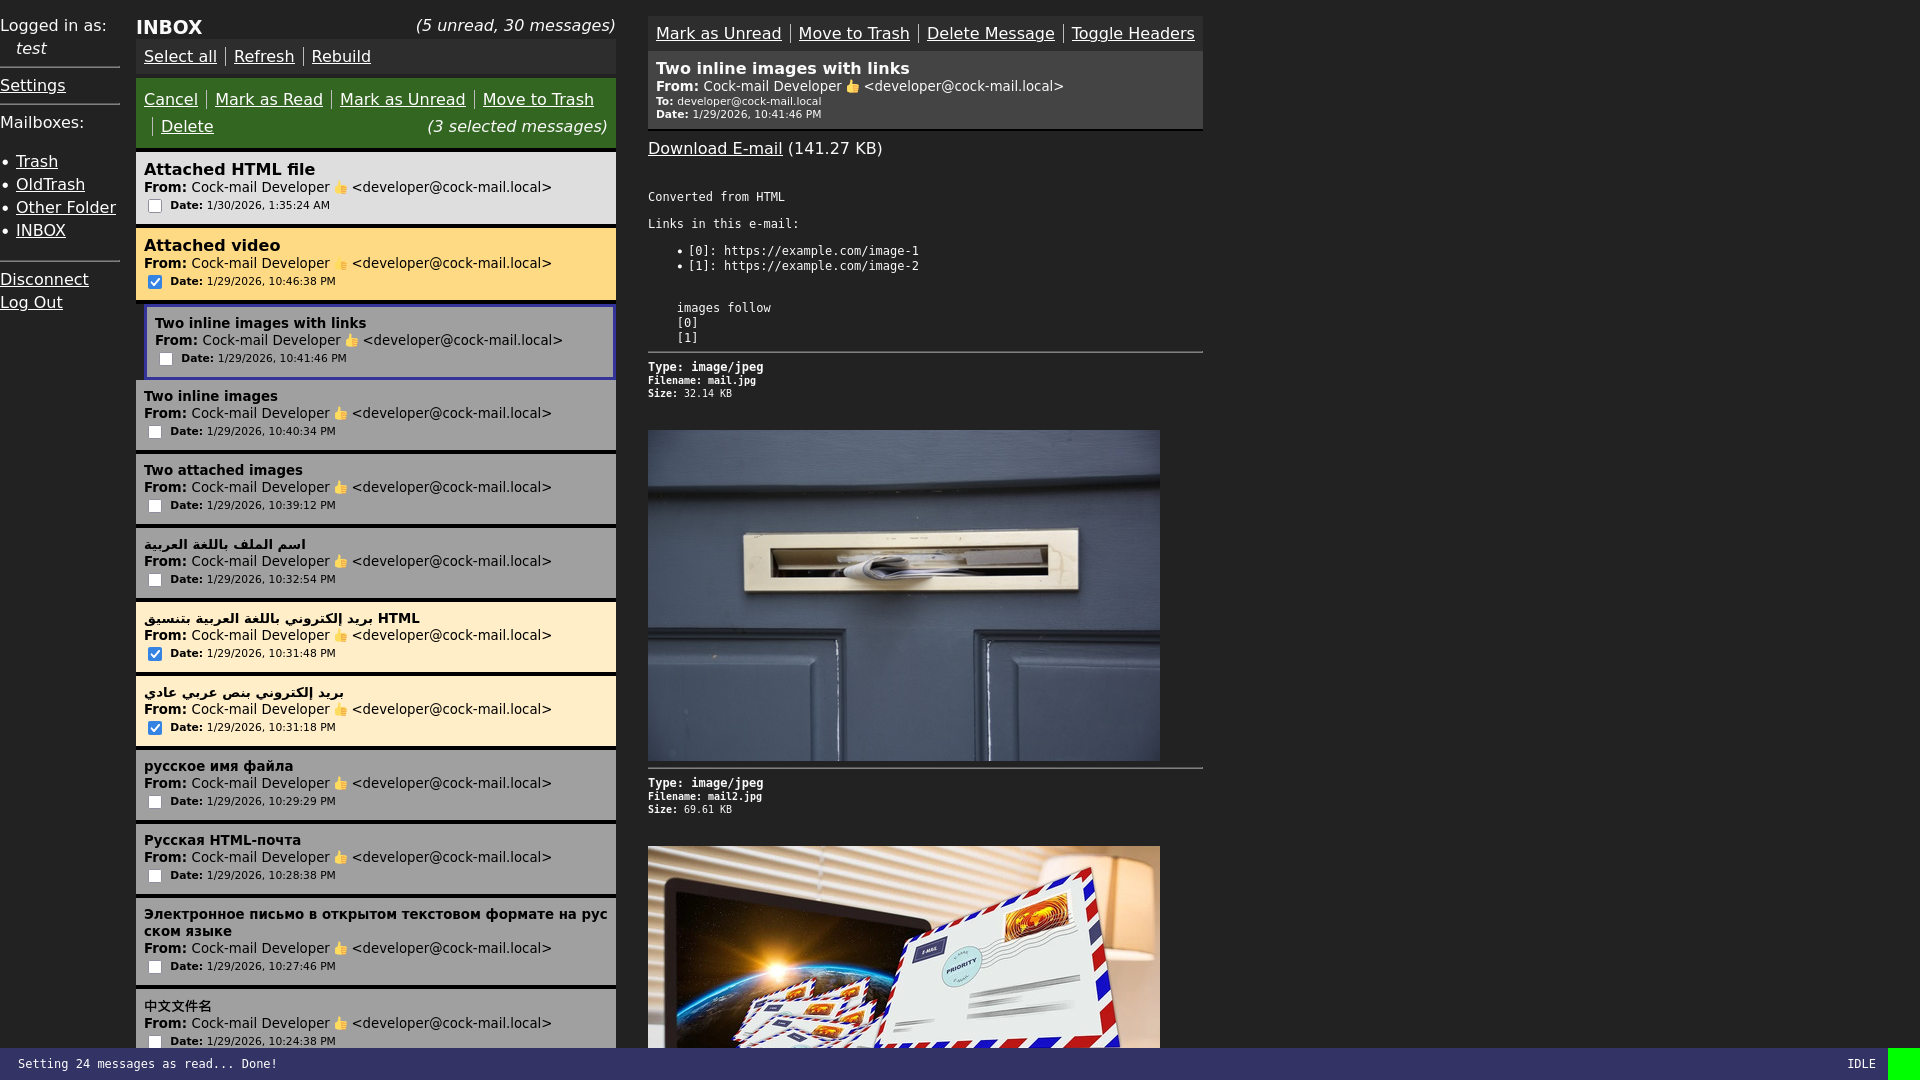
Task: Uncheck the Arabic HTML email checkbox
Action: 155,654
